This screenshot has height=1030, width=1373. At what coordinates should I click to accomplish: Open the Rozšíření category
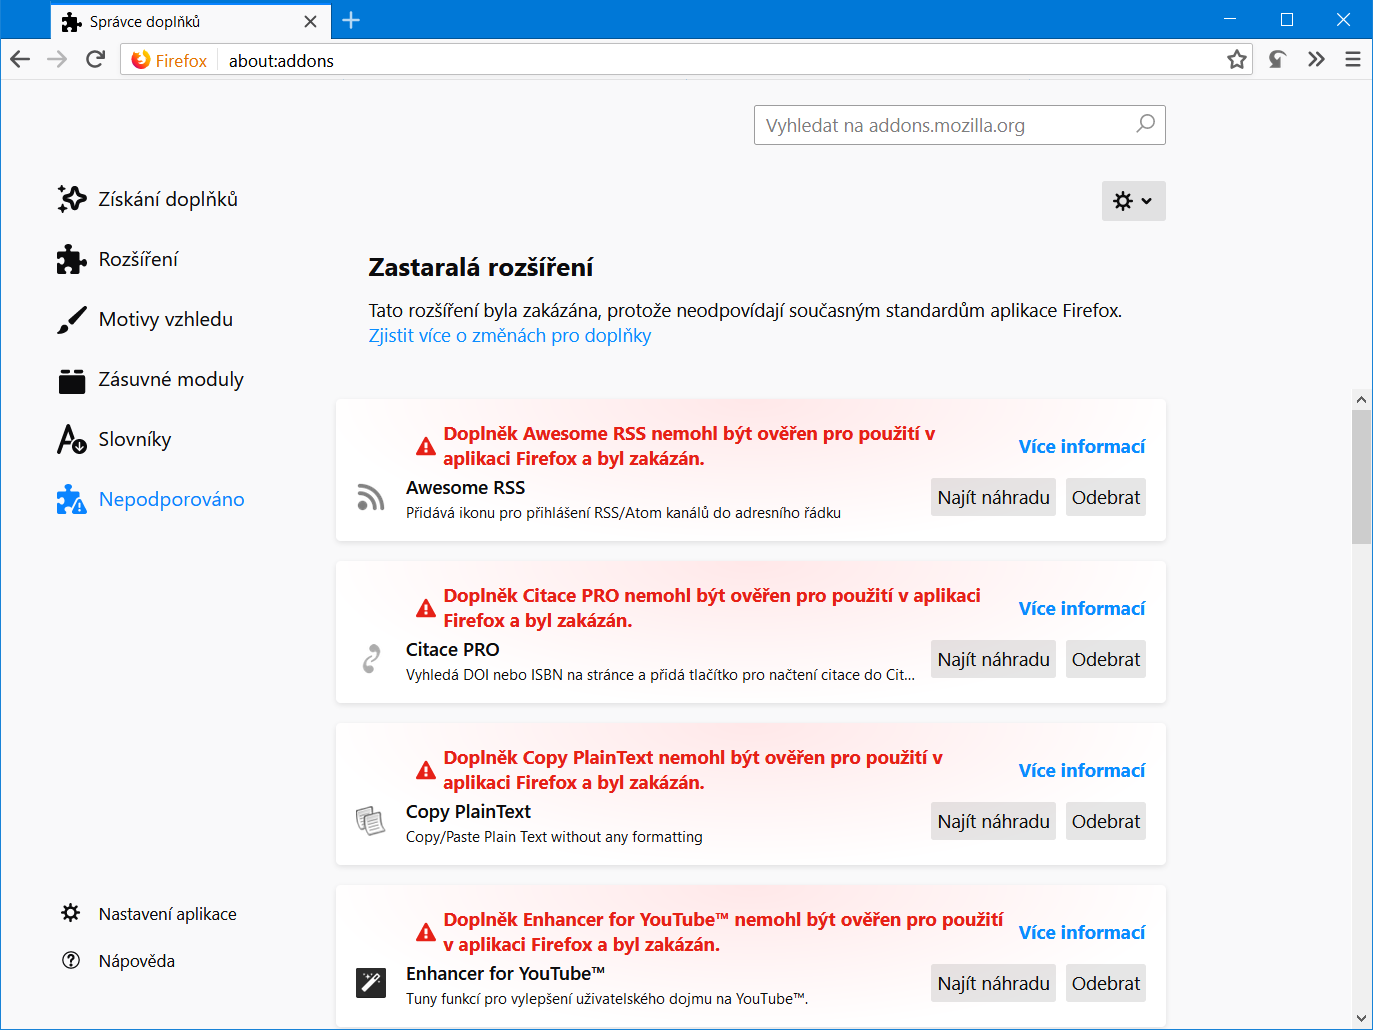click(138, 260)
